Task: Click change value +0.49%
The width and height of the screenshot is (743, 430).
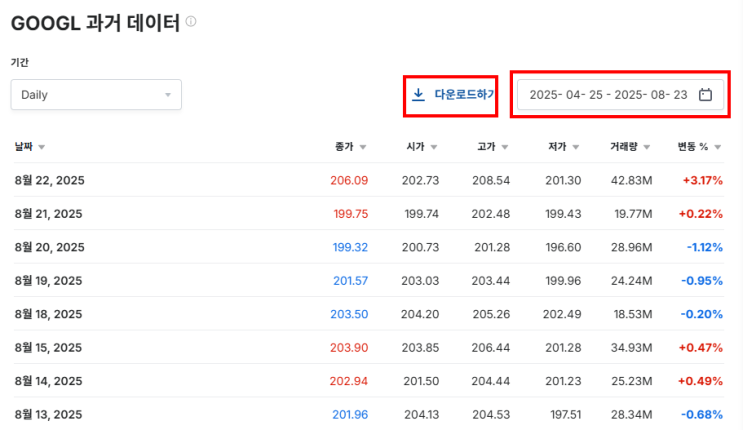Action: point(701,381)
